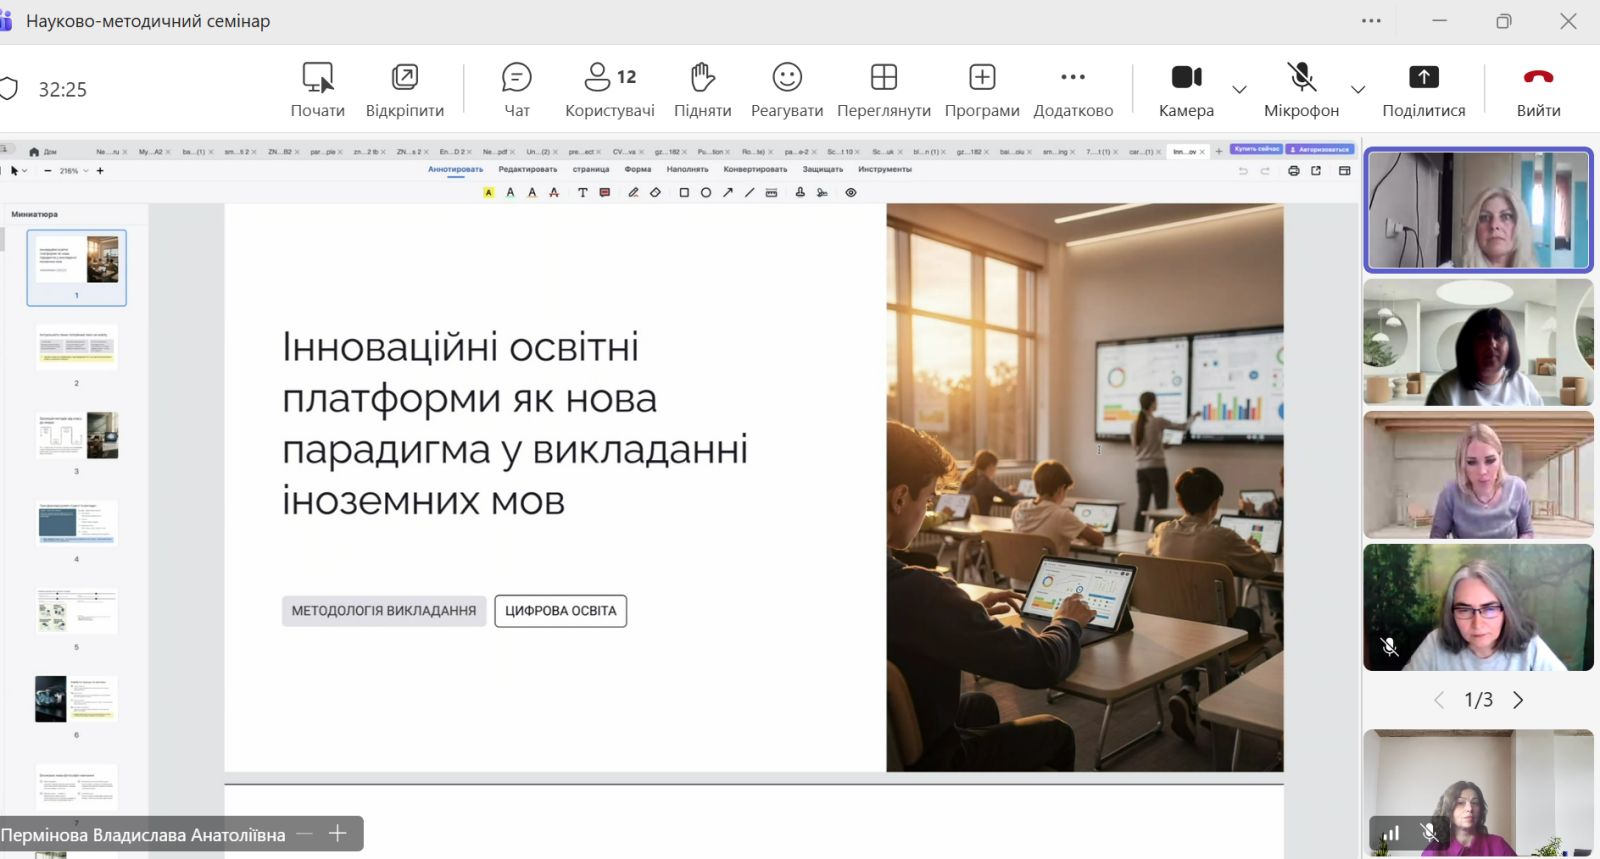Click the Почати button
The width and height of the screenshot is (1600, 859).
(x=318, y=90)
